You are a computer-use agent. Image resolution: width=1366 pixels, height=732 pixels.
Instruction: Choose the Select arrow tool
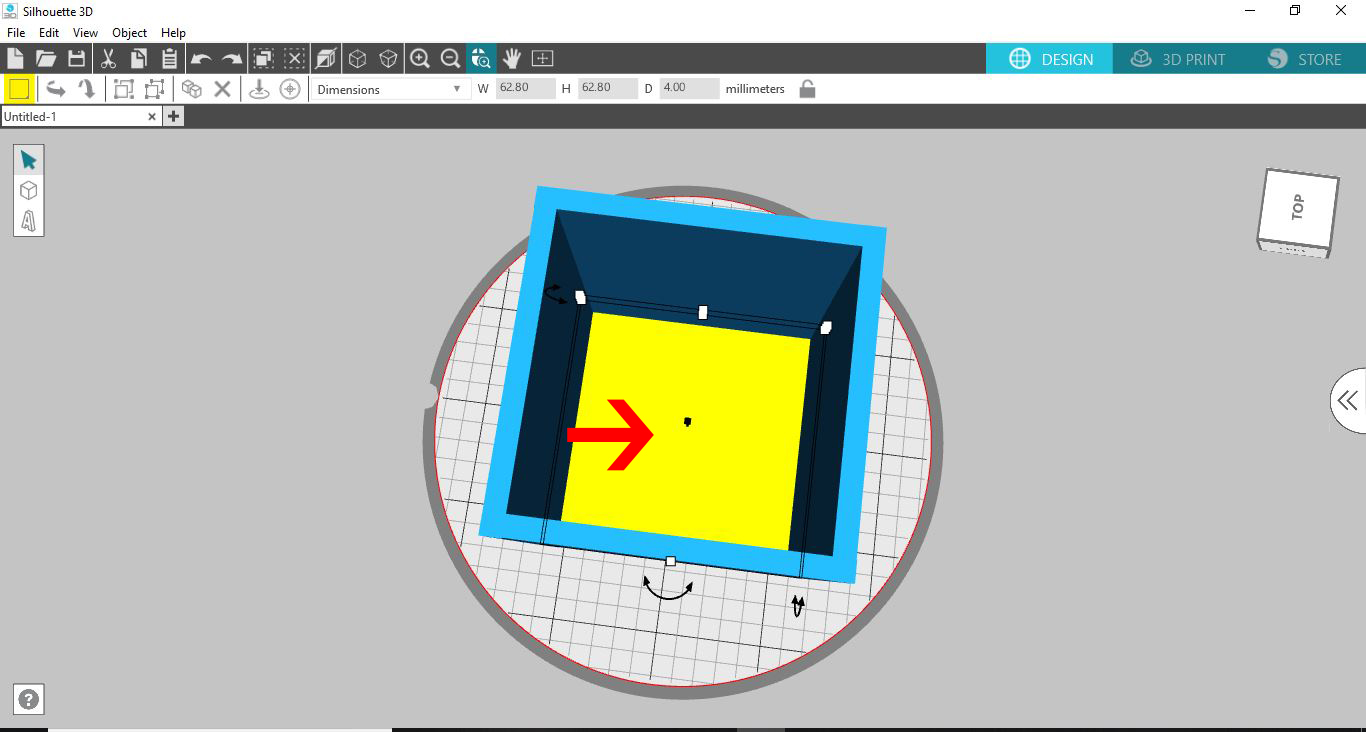click(28, 160)
